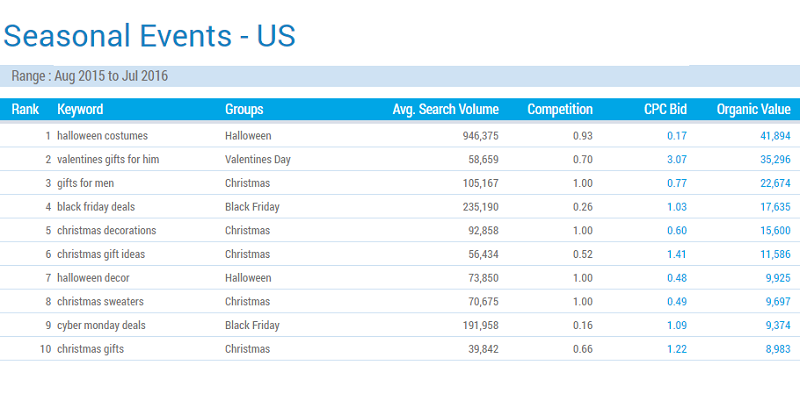800x401 pixels.
Task: Click the christmas sweaters keyword
Action: pyautogui.click(x=100, y=301)
